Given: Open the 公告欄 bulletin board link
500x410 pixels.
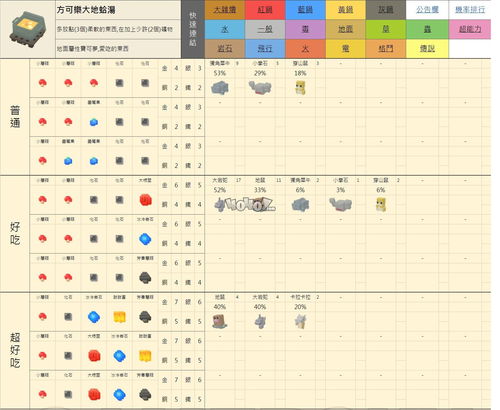Looking at the screenshot, I should pos(427,10).
